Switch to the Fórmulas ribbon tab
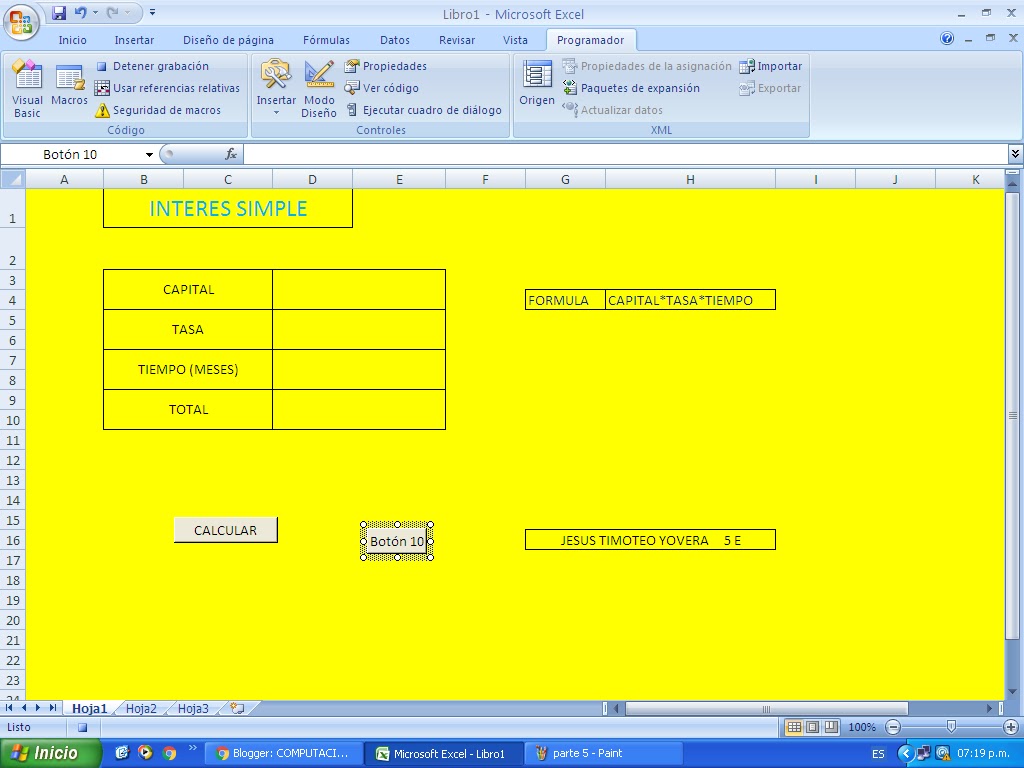Viewport: 1024px width, 768px height. pos(325,40)
